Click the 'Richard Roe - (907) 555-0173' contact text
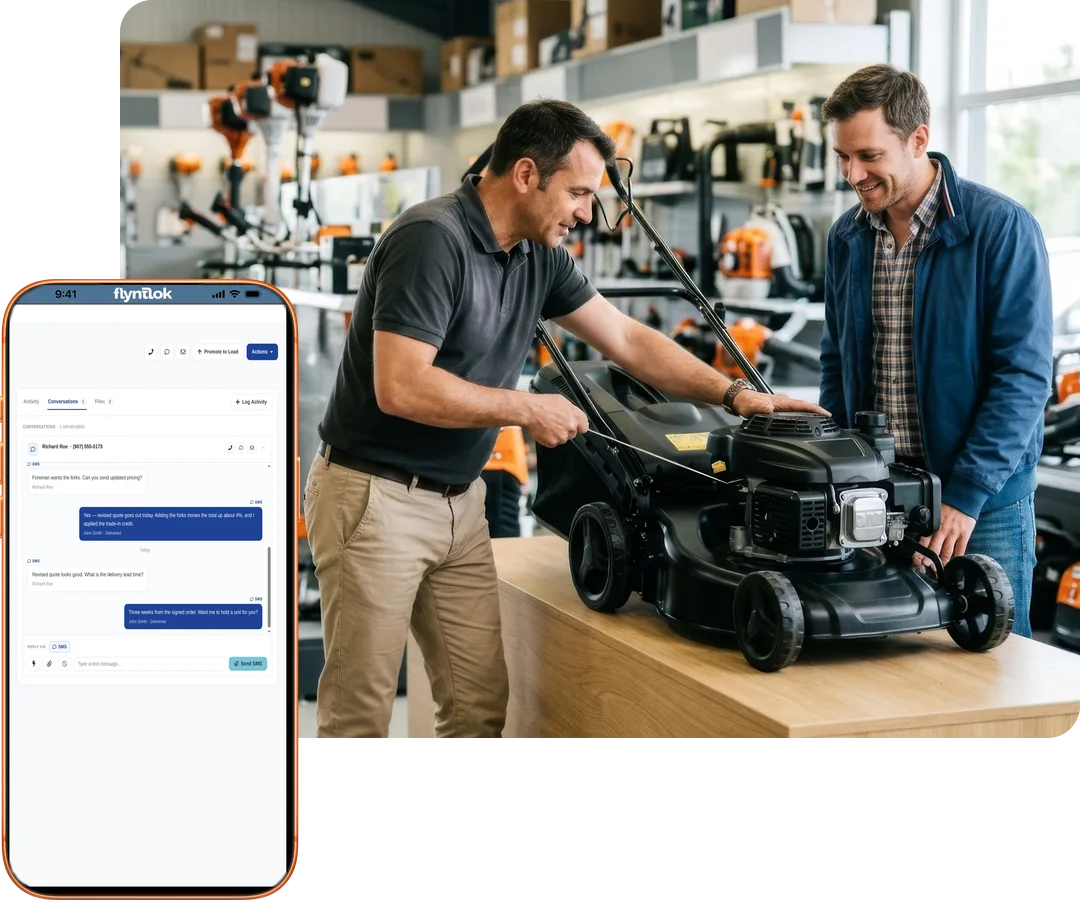1080x900 pixels. point(72,447)
